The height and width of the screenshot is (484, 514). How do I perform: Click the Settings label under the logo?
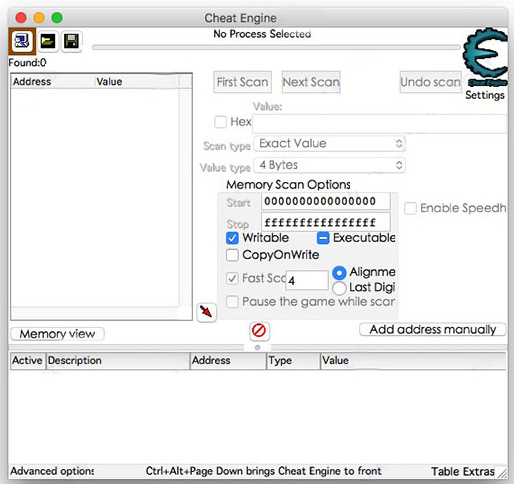[x=485, y=95]
